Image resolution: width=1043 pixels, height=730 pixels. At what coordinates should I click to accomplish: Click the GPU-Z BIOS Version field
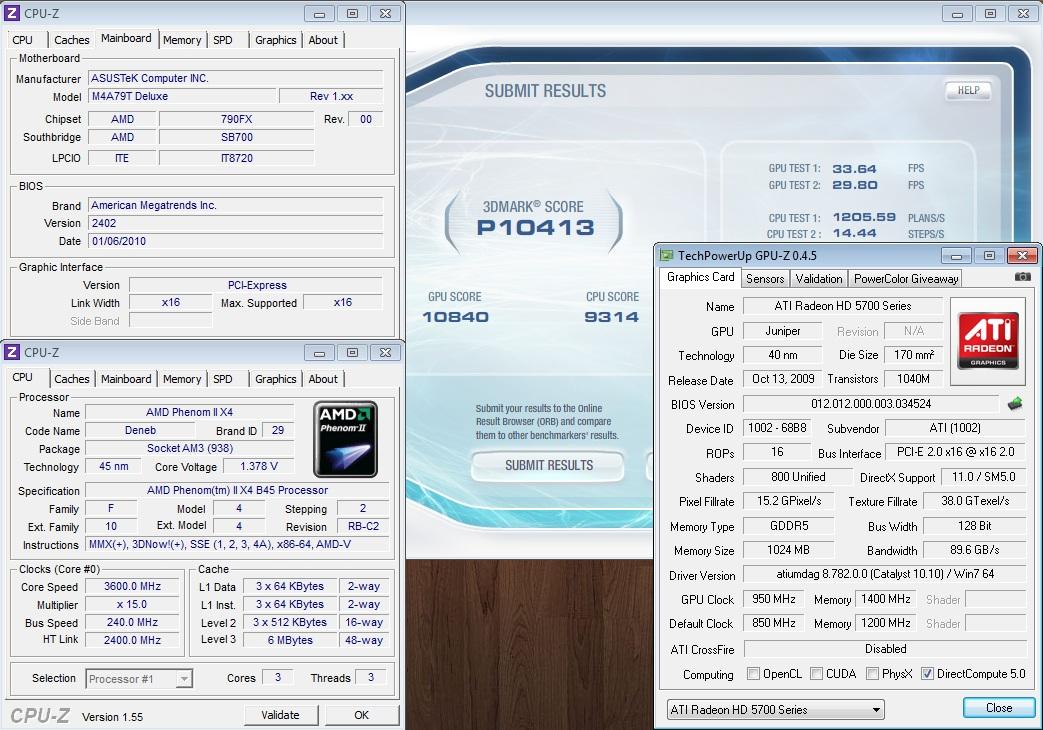[x=871, y=404]
